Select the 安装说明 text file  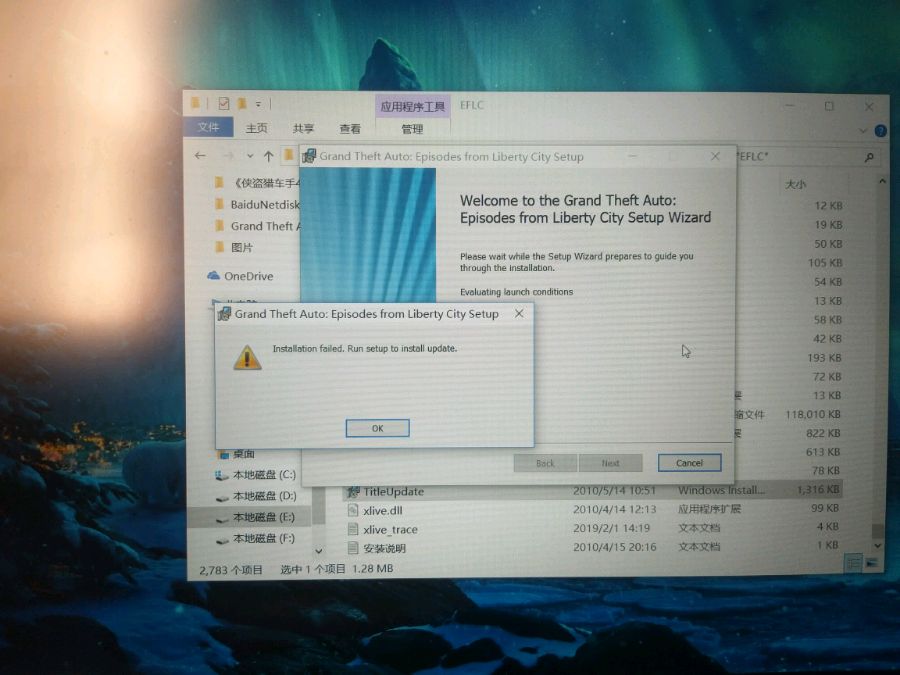tap(384, 548)
